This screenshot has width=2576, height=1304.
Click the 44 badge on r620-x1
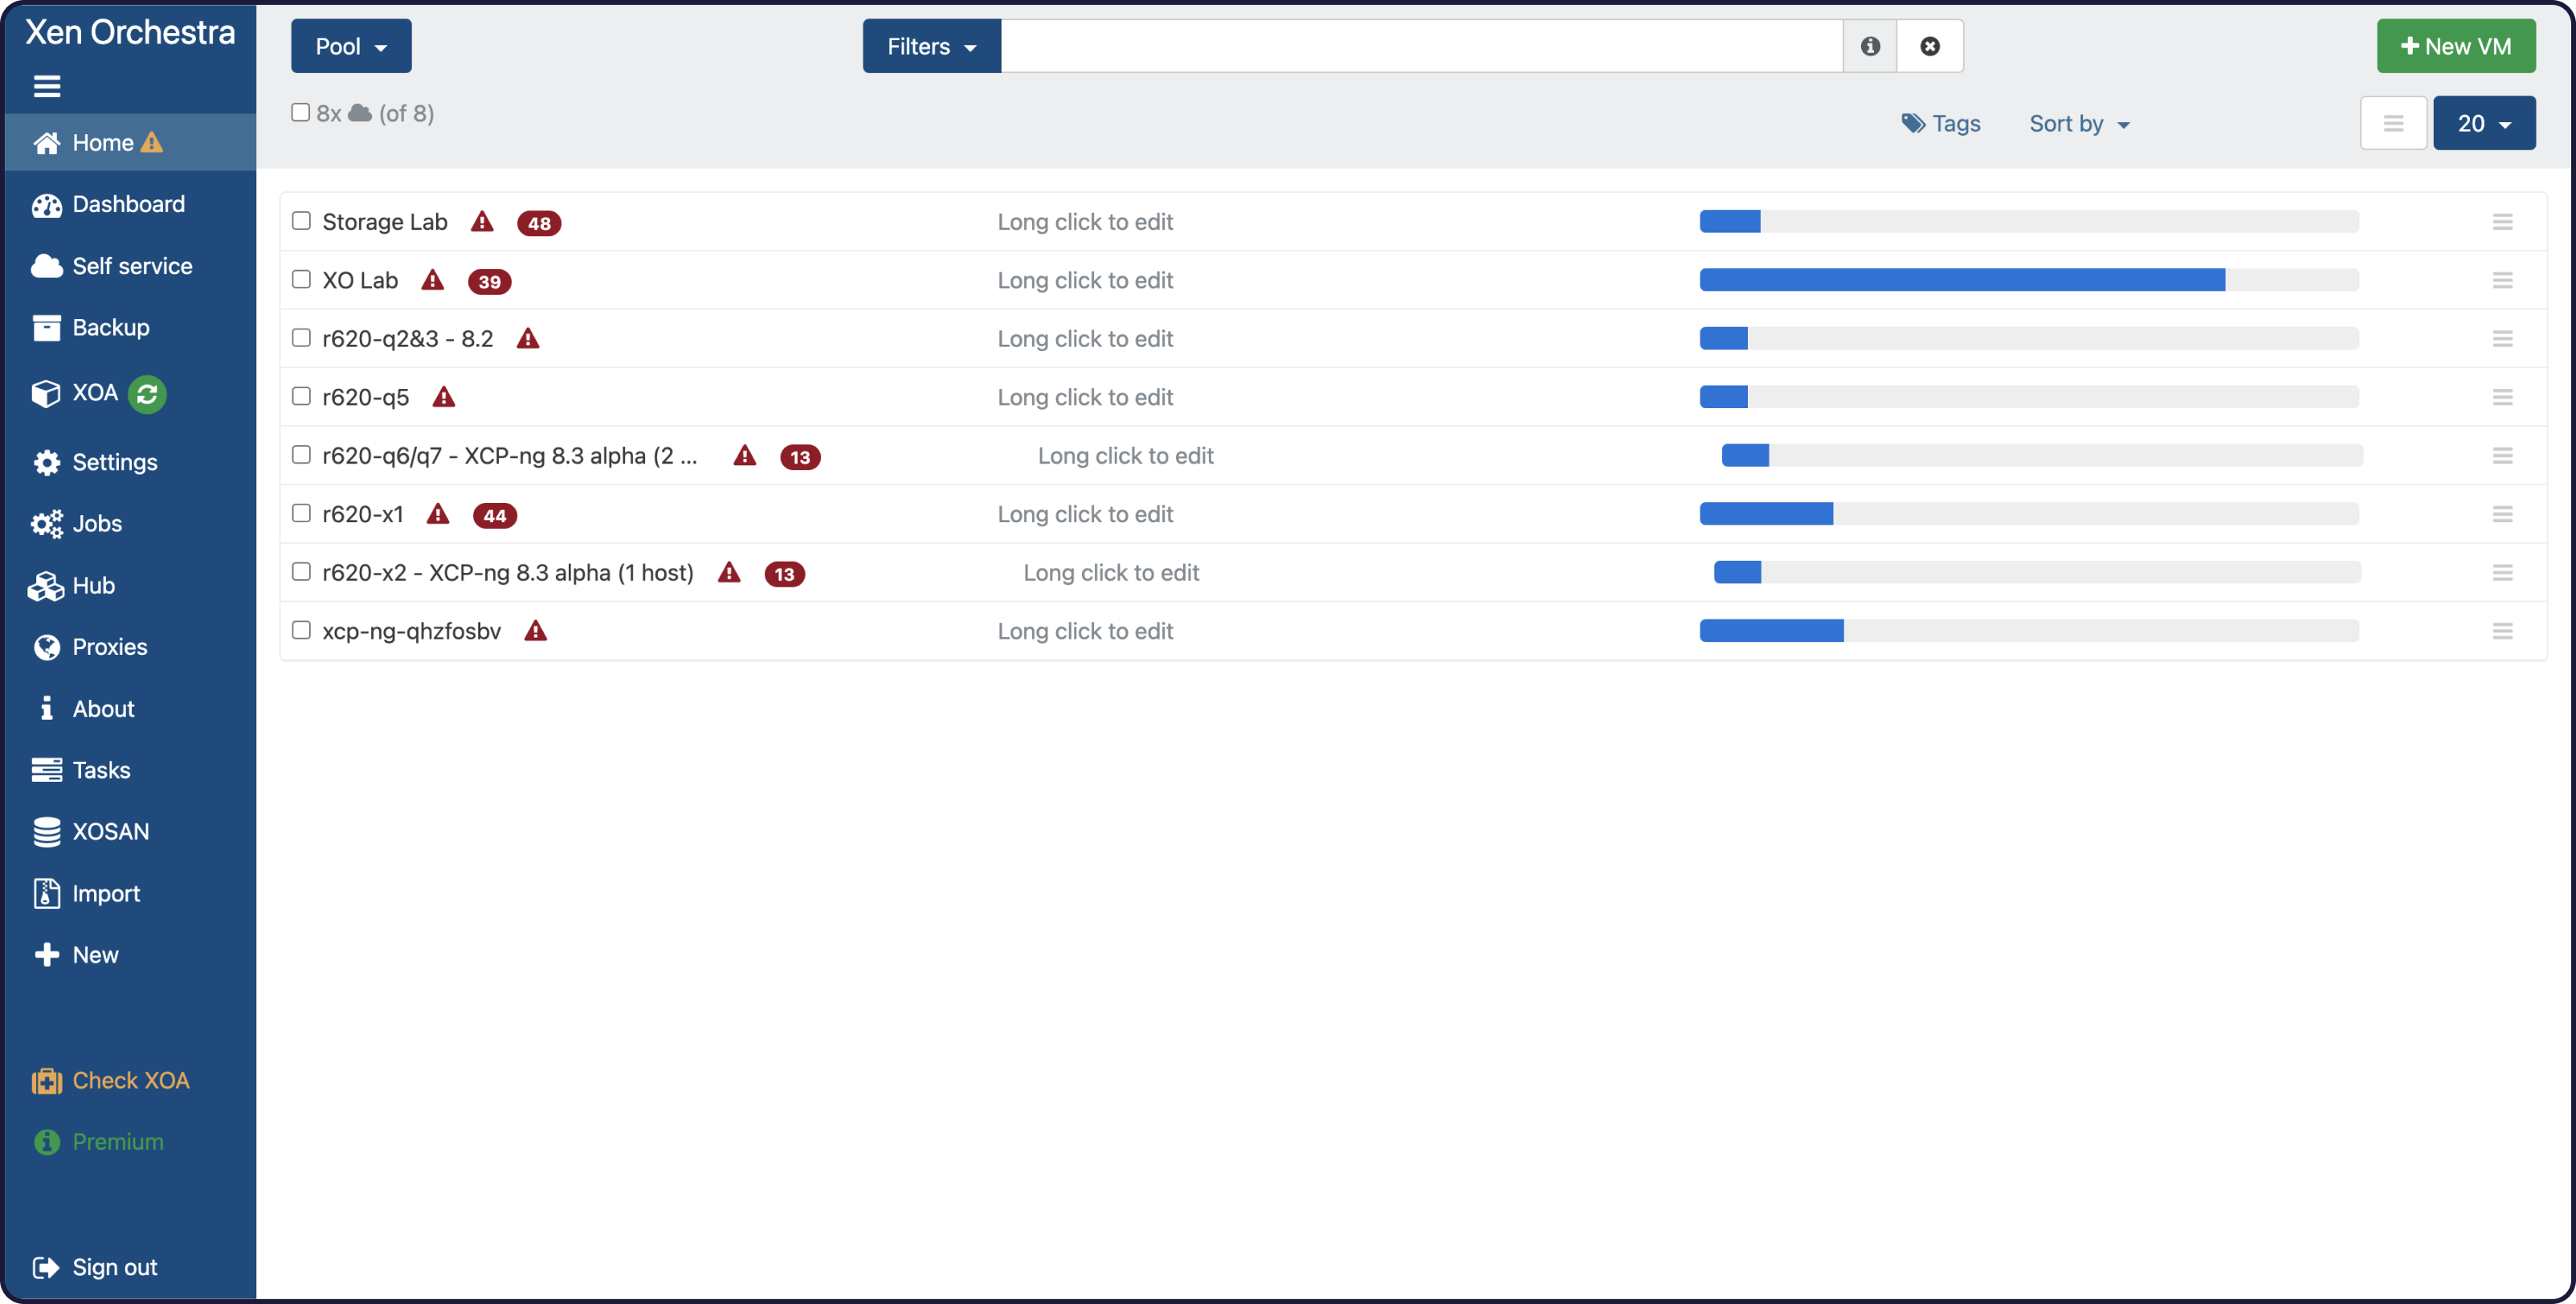click(495, 516)
